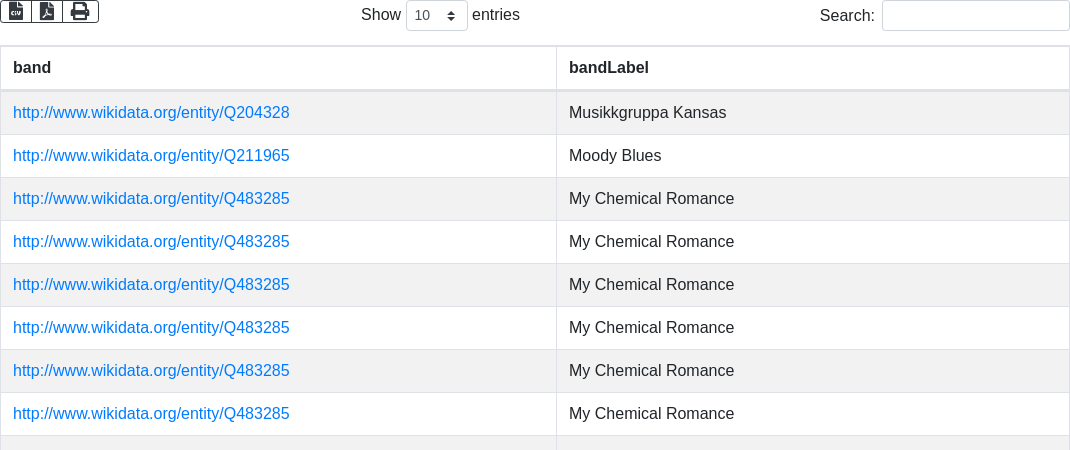Export the table as CSV

[16, 11]
